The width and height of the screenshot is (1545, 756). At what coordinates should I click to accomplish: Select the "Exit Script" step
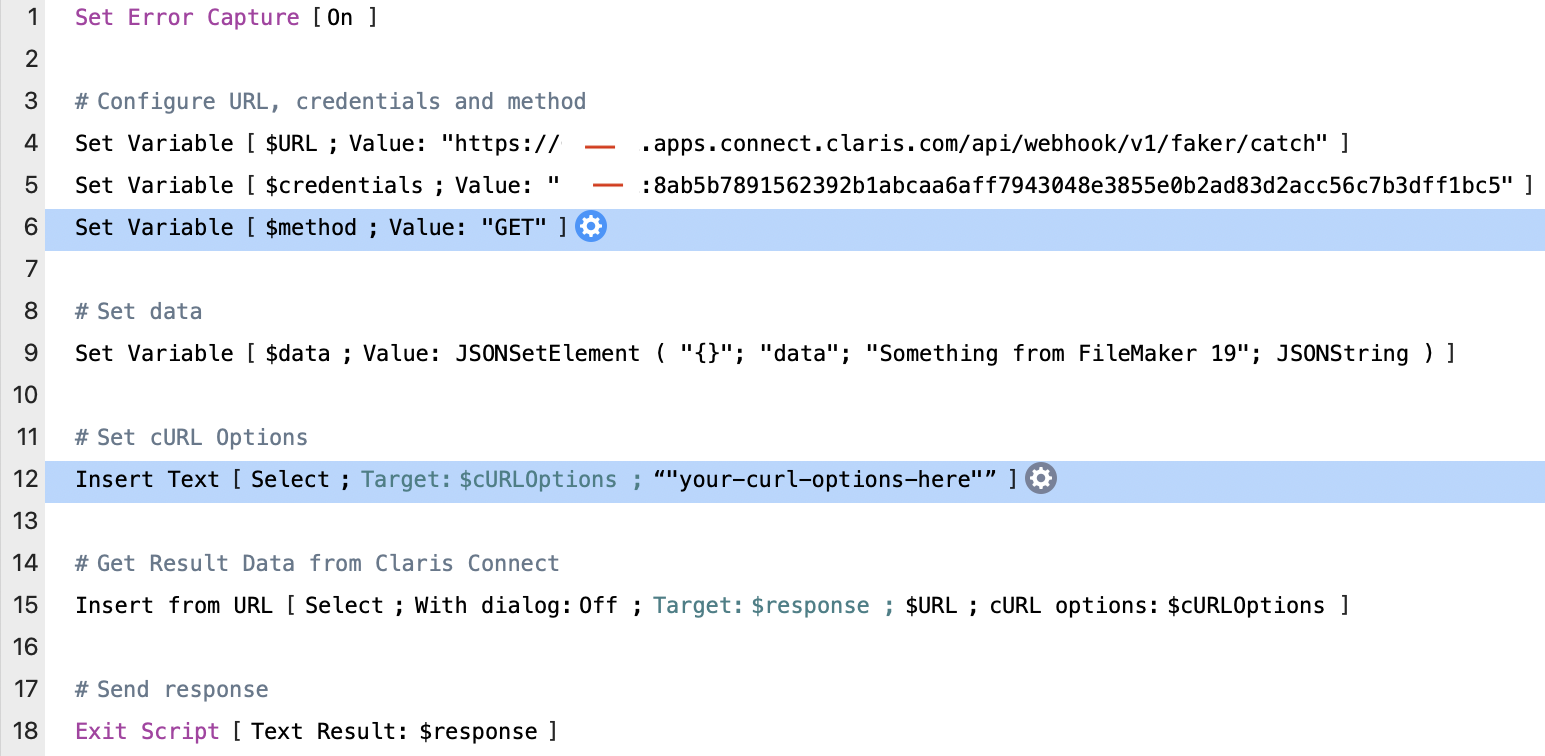(146, 730)
